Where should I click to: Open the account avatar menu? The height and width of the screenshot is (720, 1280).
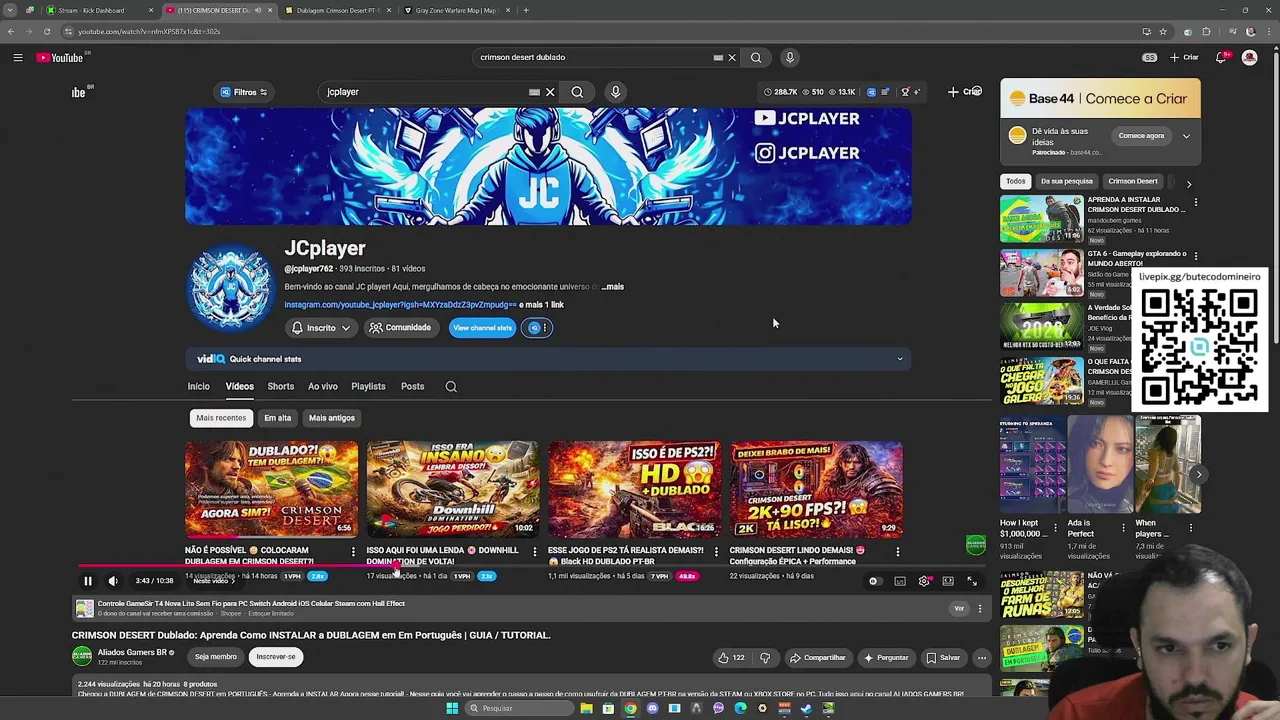pyautogui.click(x=1249, y=58)
